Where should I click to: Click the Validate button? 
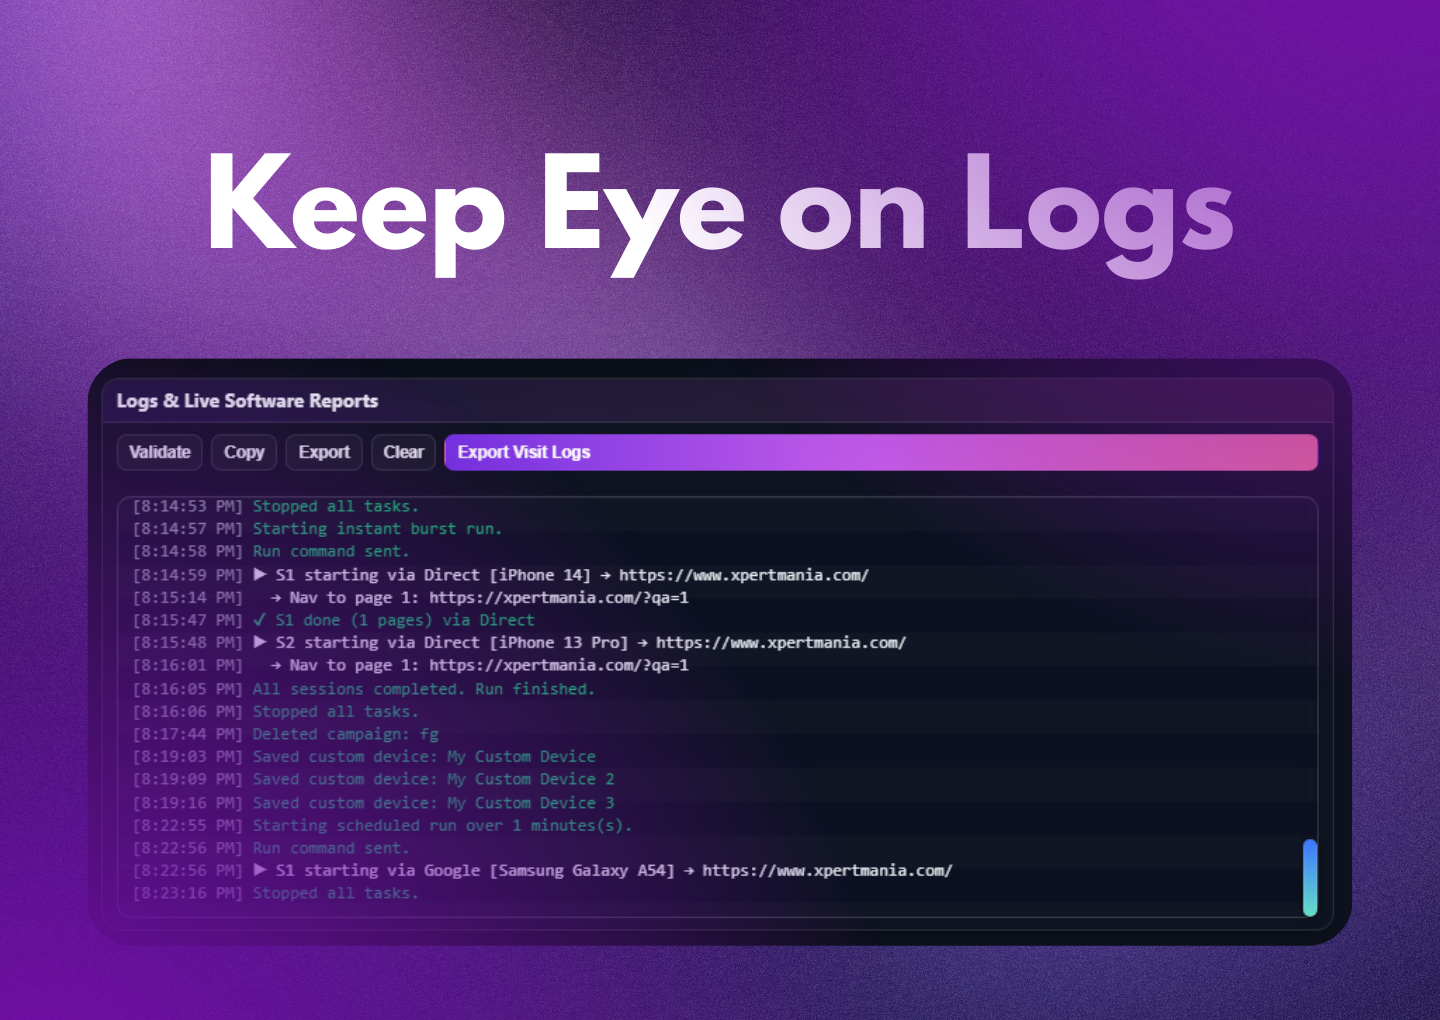pos(159,452)
